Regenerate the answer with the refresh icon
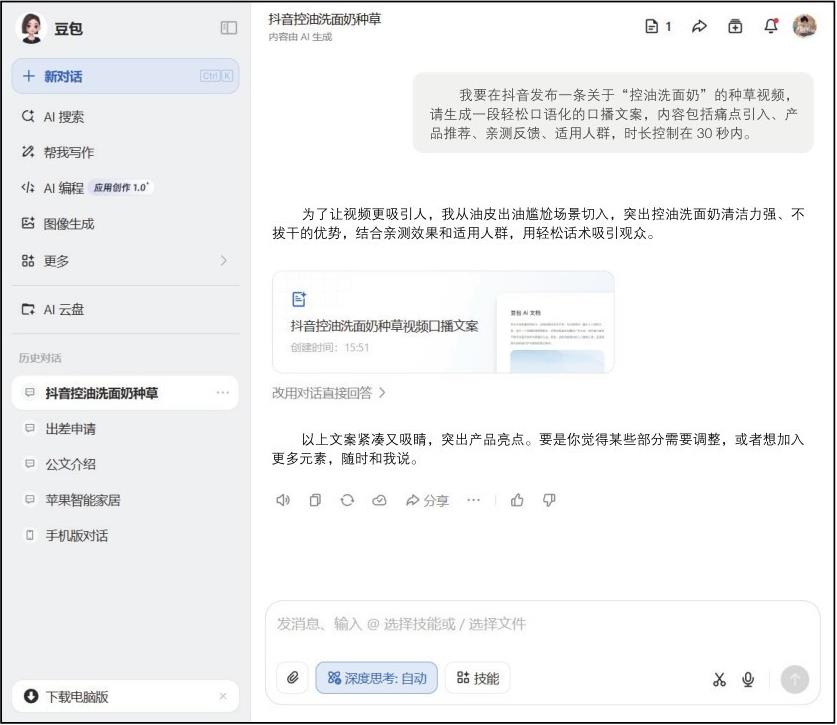The image size is (837, 725). click(347, 500)
